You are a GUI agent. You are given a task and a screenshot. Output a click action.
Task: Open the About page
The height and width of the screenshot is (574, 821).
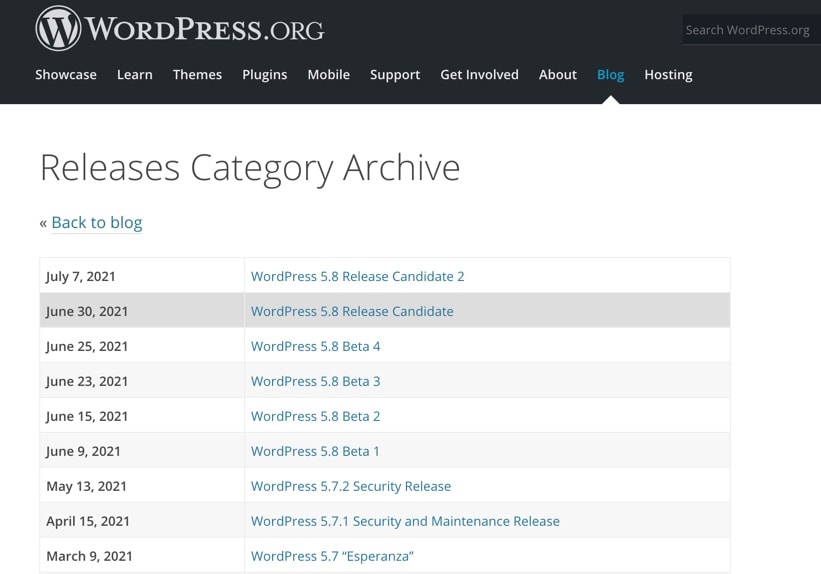pyautogui.click(x=558, y=75)
